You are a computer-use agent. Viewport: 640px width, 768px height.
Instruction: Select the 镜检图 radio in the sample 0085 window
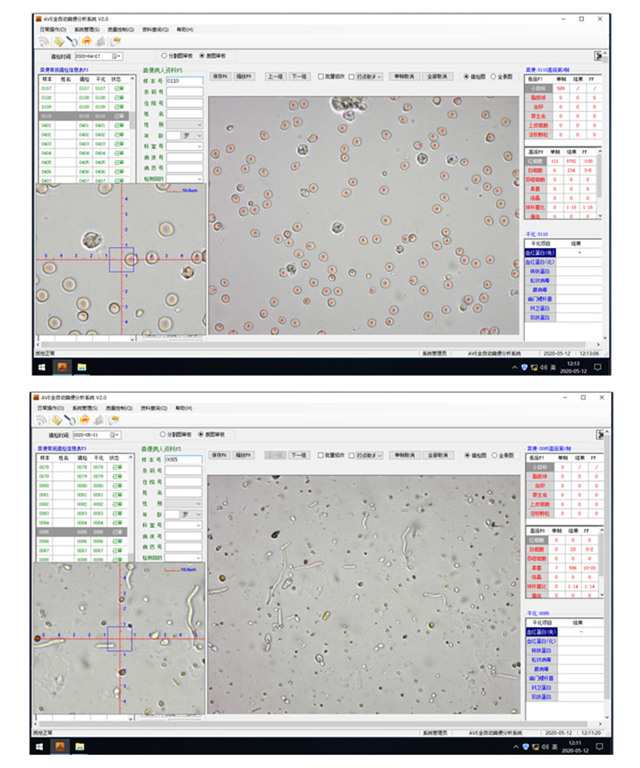click(467, 455)
